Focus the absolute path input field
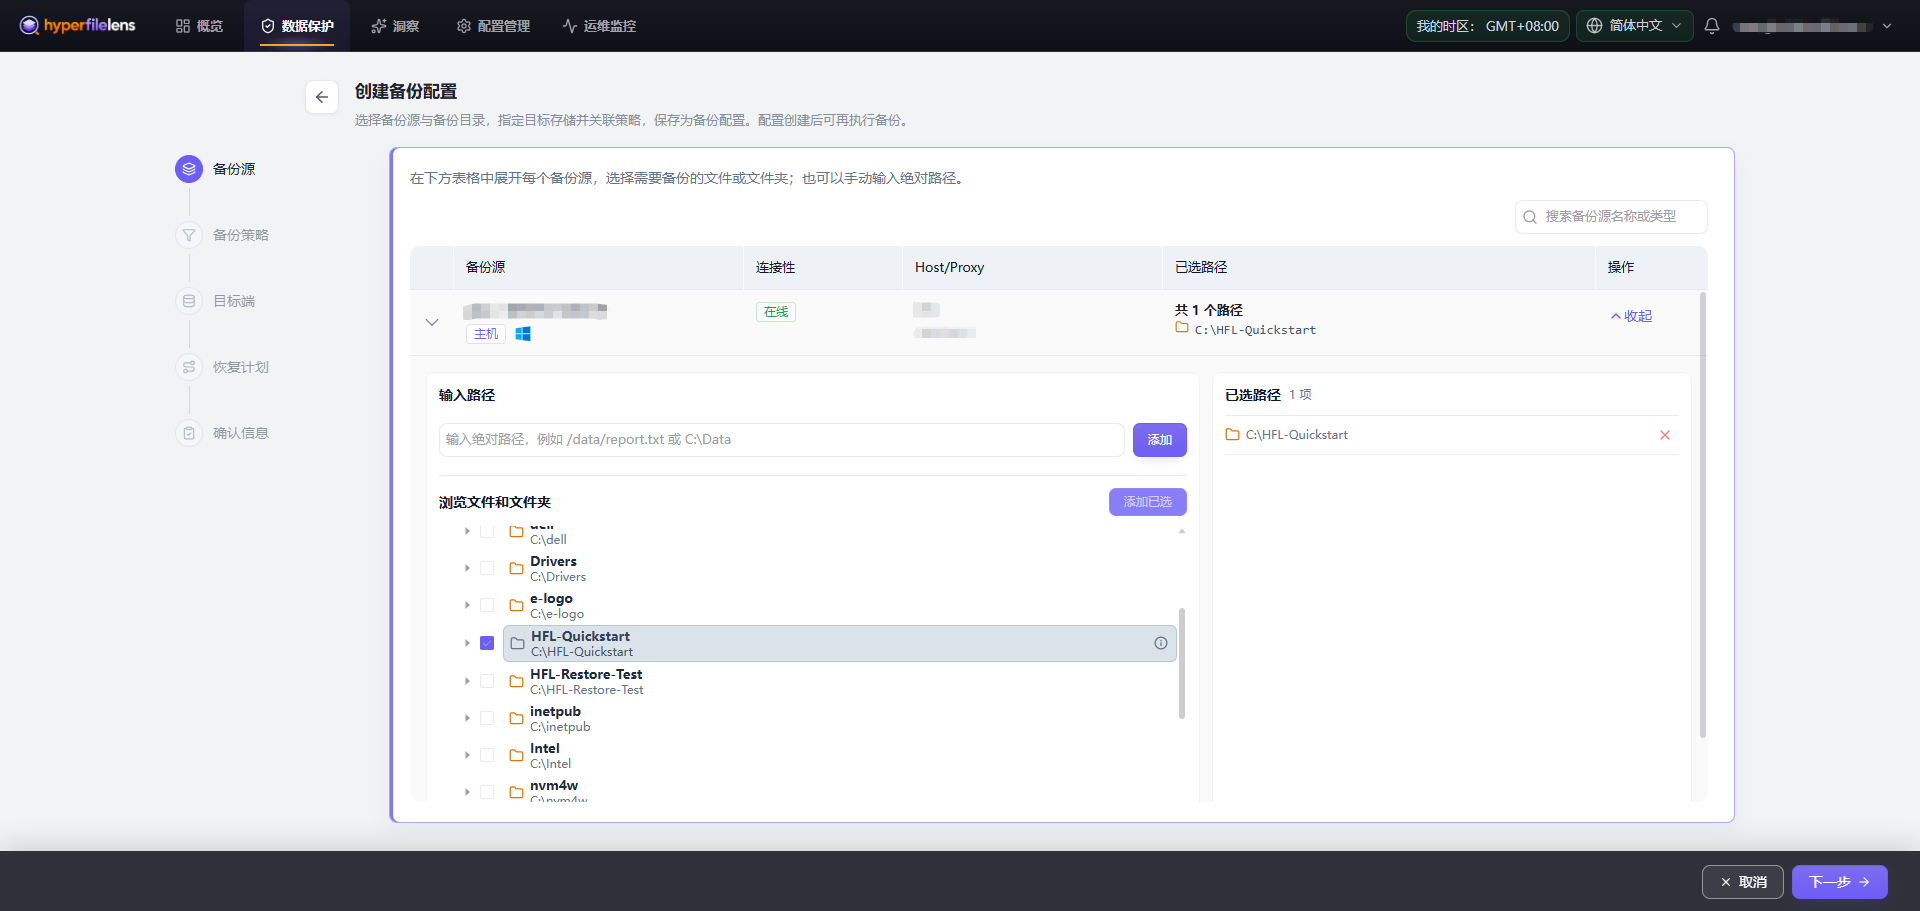 pyautogui.click(x=782, y=440)
